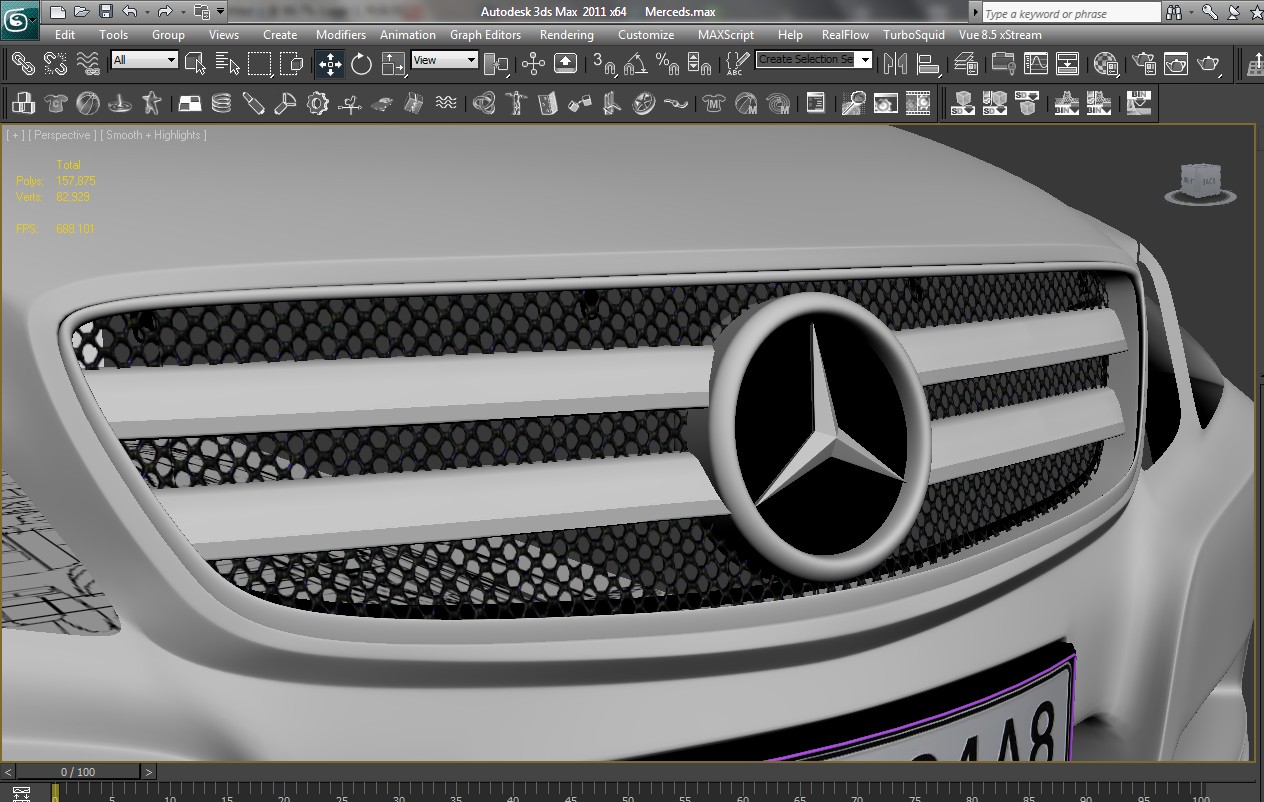Click the keyword search input field

click(x=1071, y=13)
